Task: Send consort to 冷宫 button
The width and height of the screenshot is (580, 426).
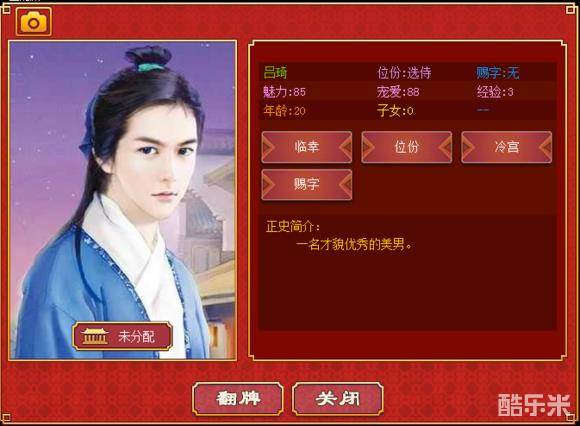Action: tap(506, 147)
